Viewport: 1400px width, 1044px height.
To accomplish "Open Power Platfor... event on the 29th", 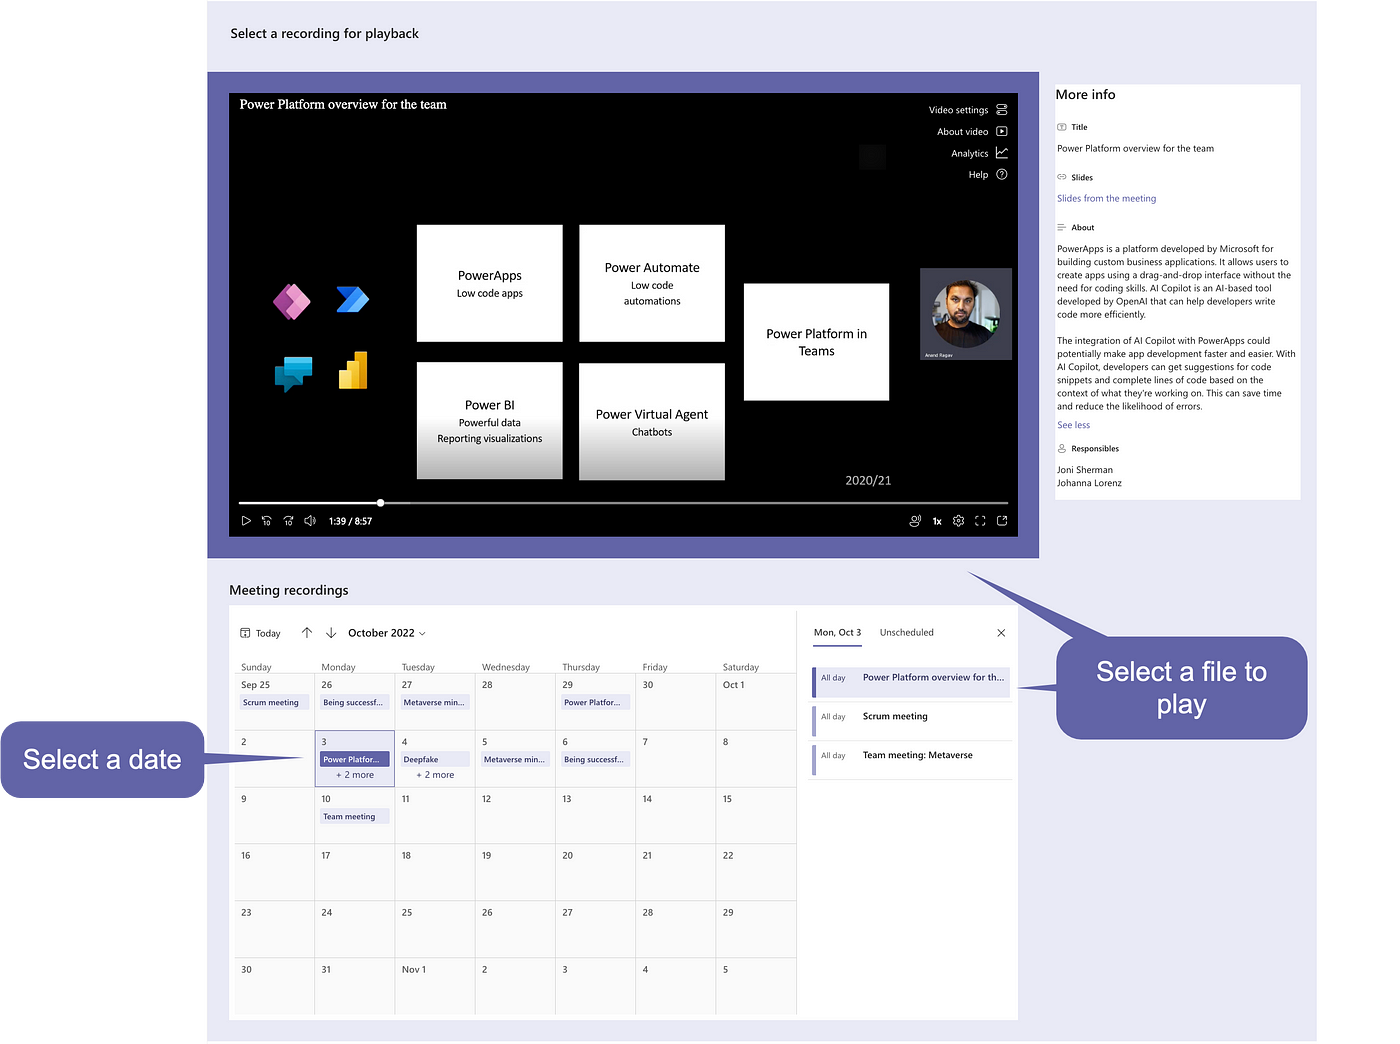I will (x=595, y=703).
